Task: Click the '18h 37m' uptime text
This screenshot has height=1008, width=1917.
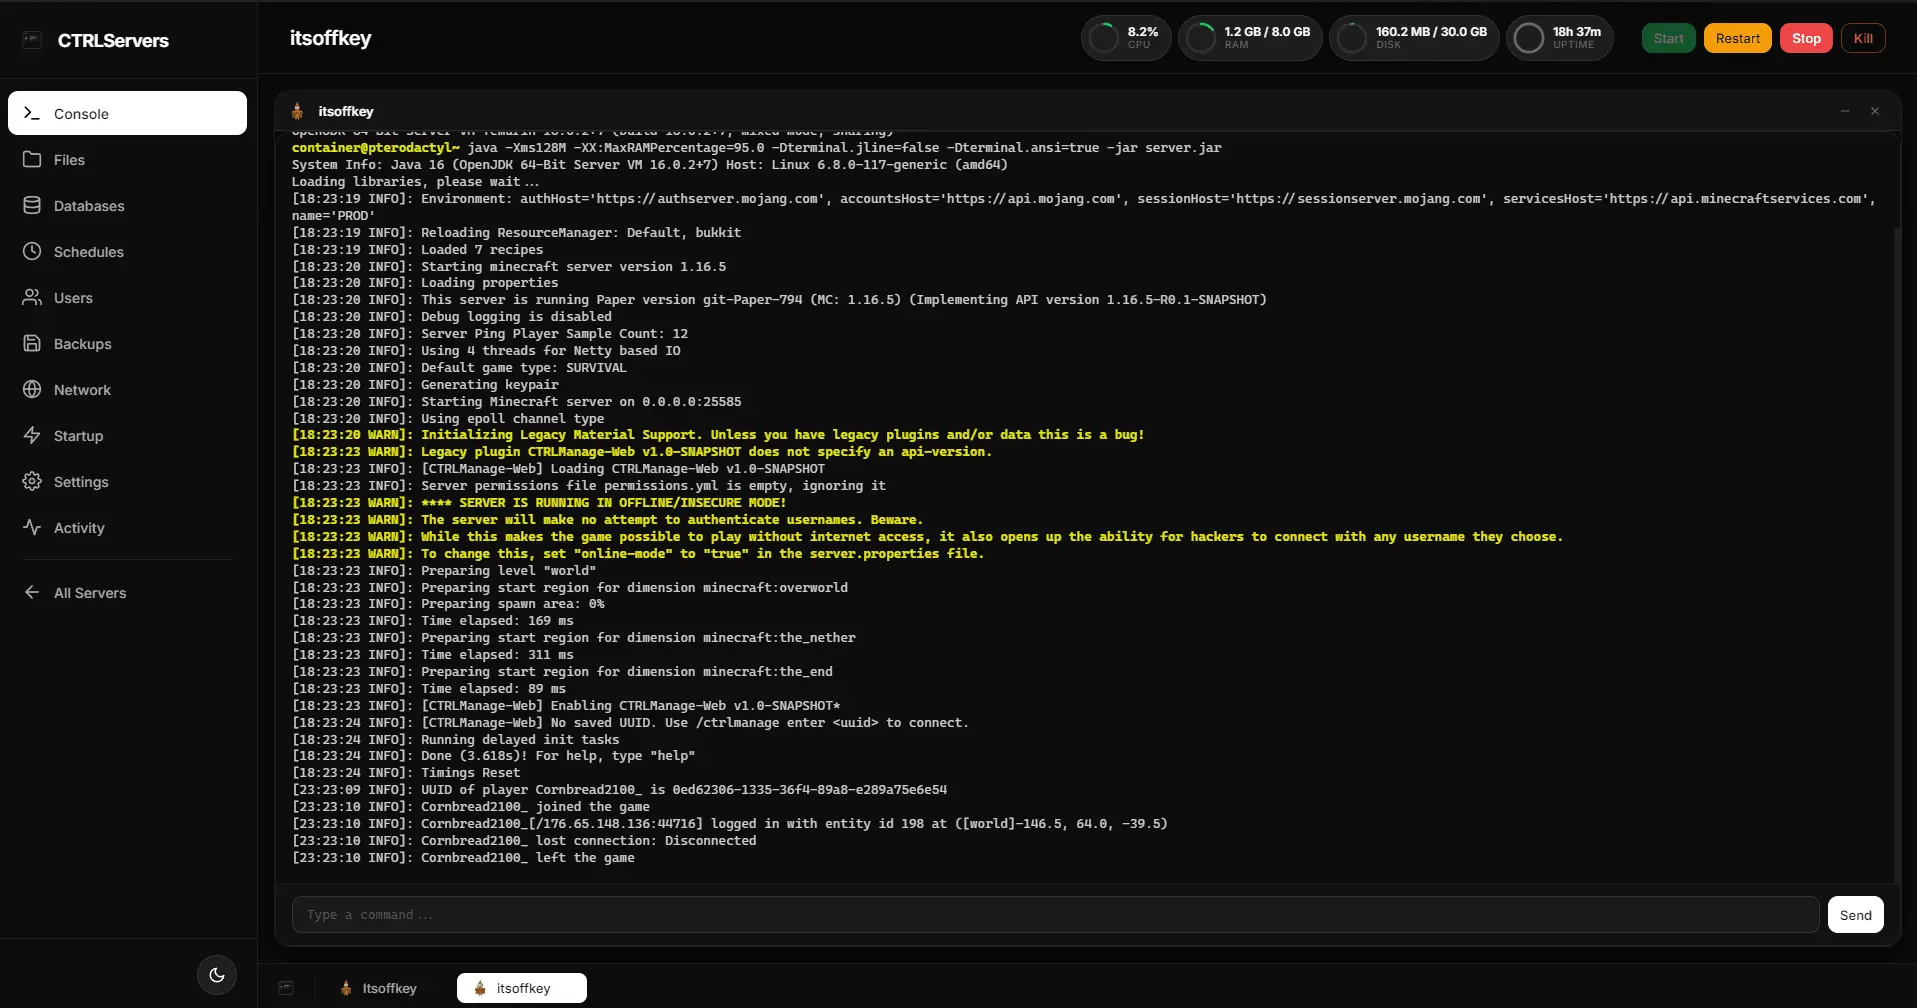Action: pyautogui.click(x=1577, y=32)
